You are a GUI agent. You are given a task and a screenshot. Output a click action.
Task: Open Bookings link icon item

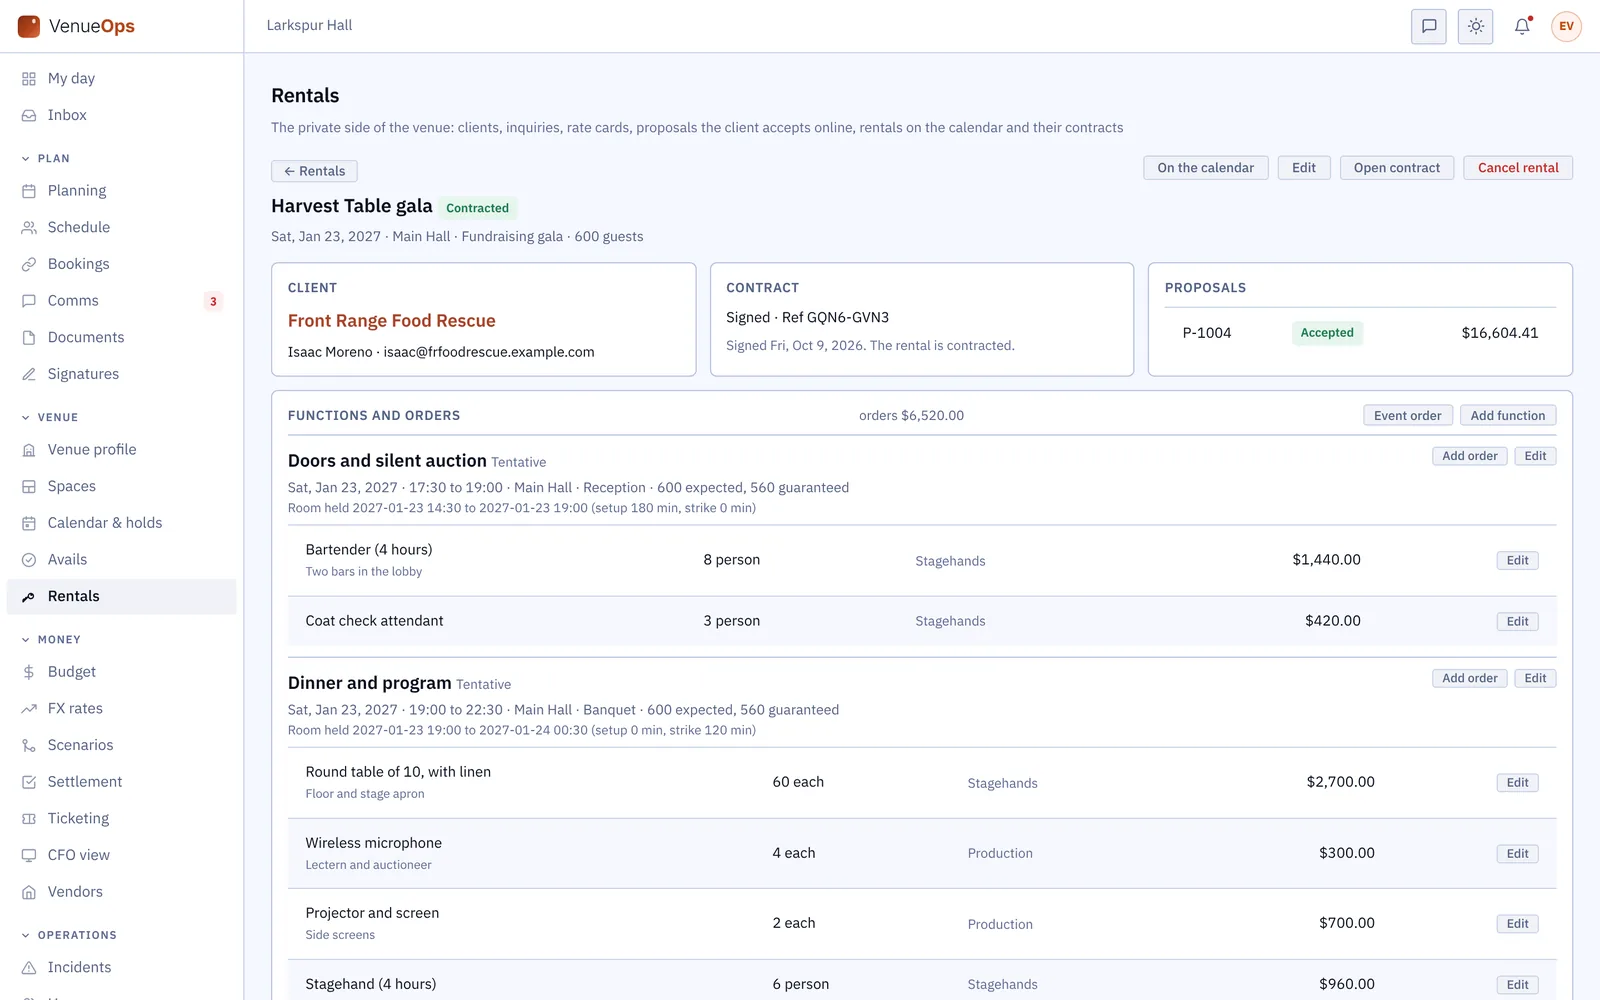pyautogui.click(x=121, y=264)
